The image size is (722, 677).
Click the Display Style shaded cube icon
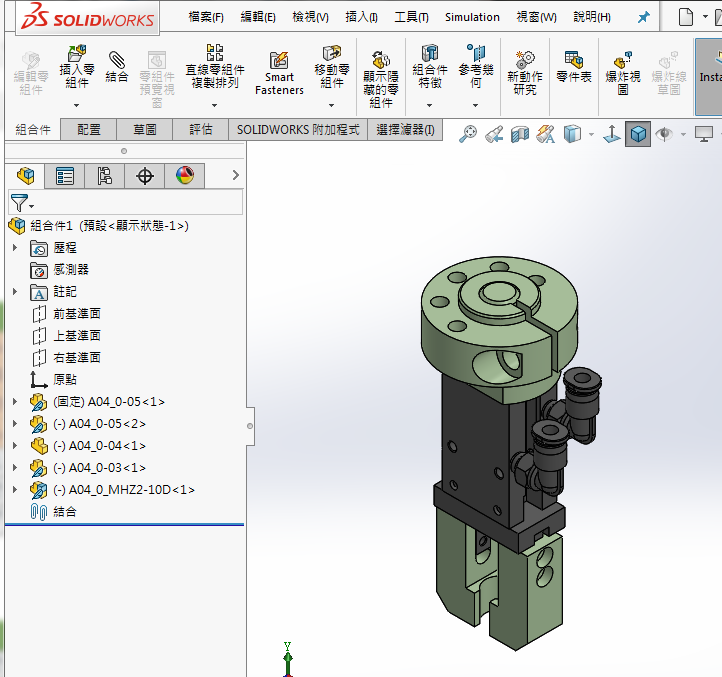tap(638, 134)
